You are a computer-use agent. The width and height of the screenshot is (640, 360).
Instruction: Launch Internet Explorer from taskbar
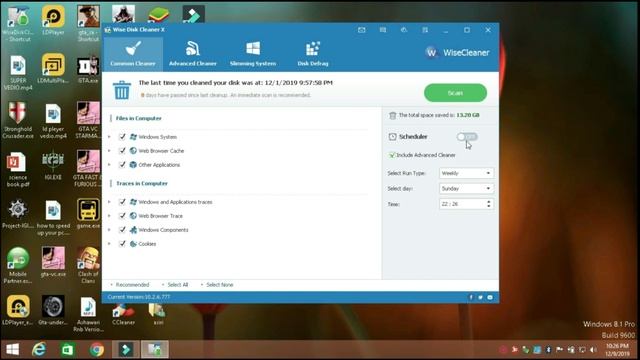39,349
